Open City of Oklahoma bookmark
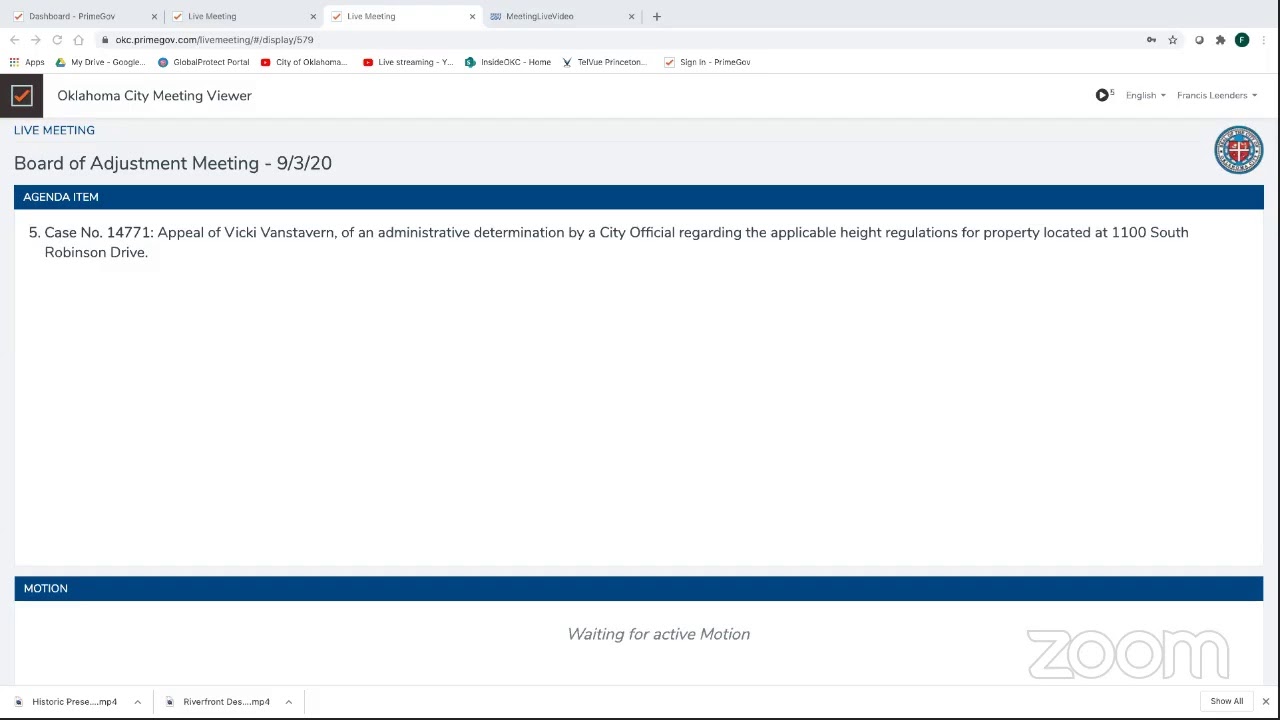The width and height of the screenshot is (1280, 720). click(304, 62)
